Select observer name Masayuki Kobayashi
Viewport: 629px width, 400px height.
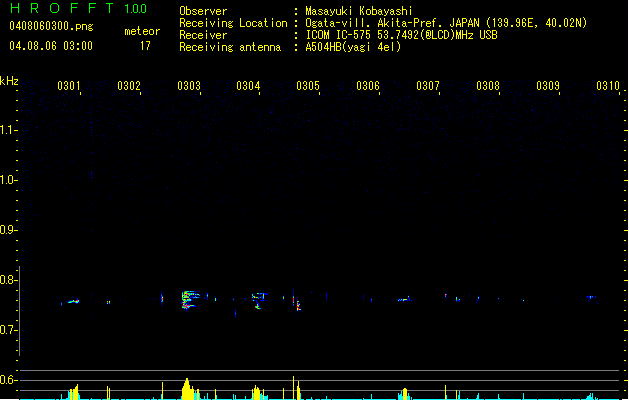coord(359,11)
